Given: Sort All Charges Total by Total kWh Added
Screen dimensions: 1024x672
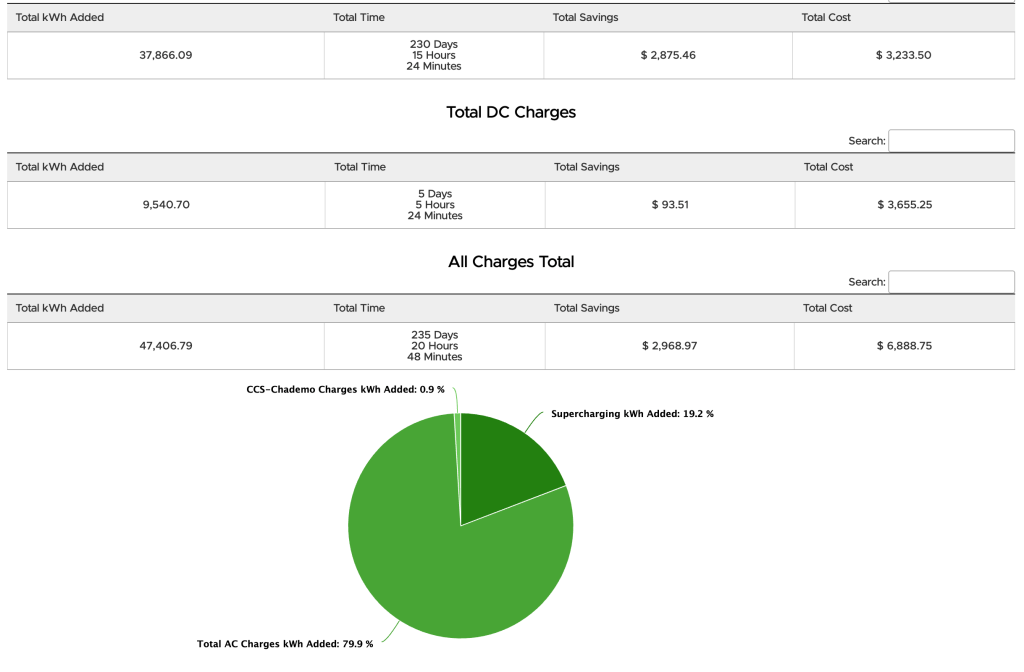Looking at the screenshot, I should 60,308.
